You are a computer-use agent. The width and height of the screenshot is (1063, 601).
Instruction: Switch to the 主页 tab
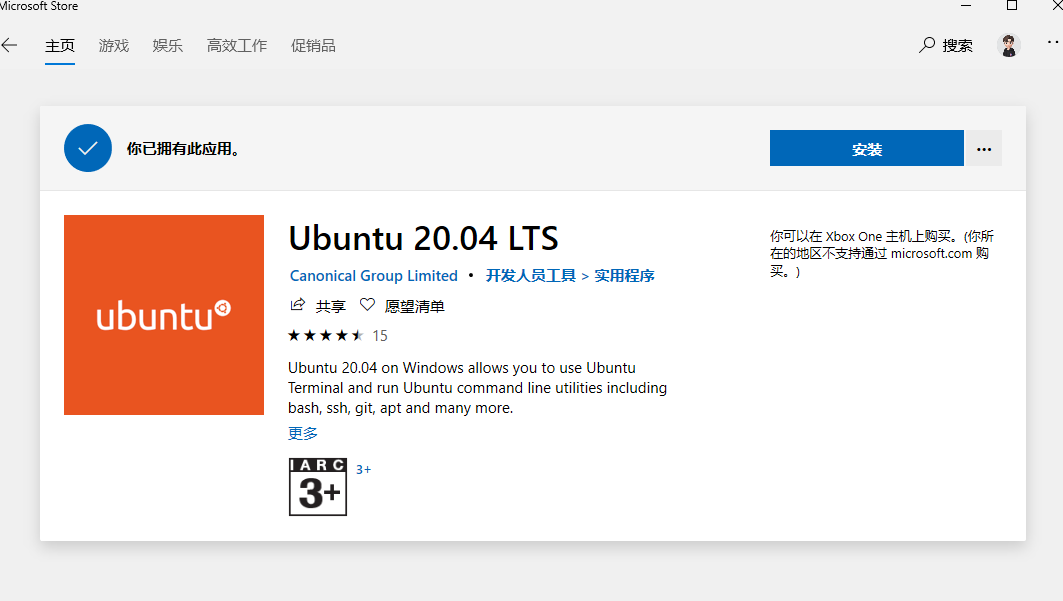coord(60,46)
